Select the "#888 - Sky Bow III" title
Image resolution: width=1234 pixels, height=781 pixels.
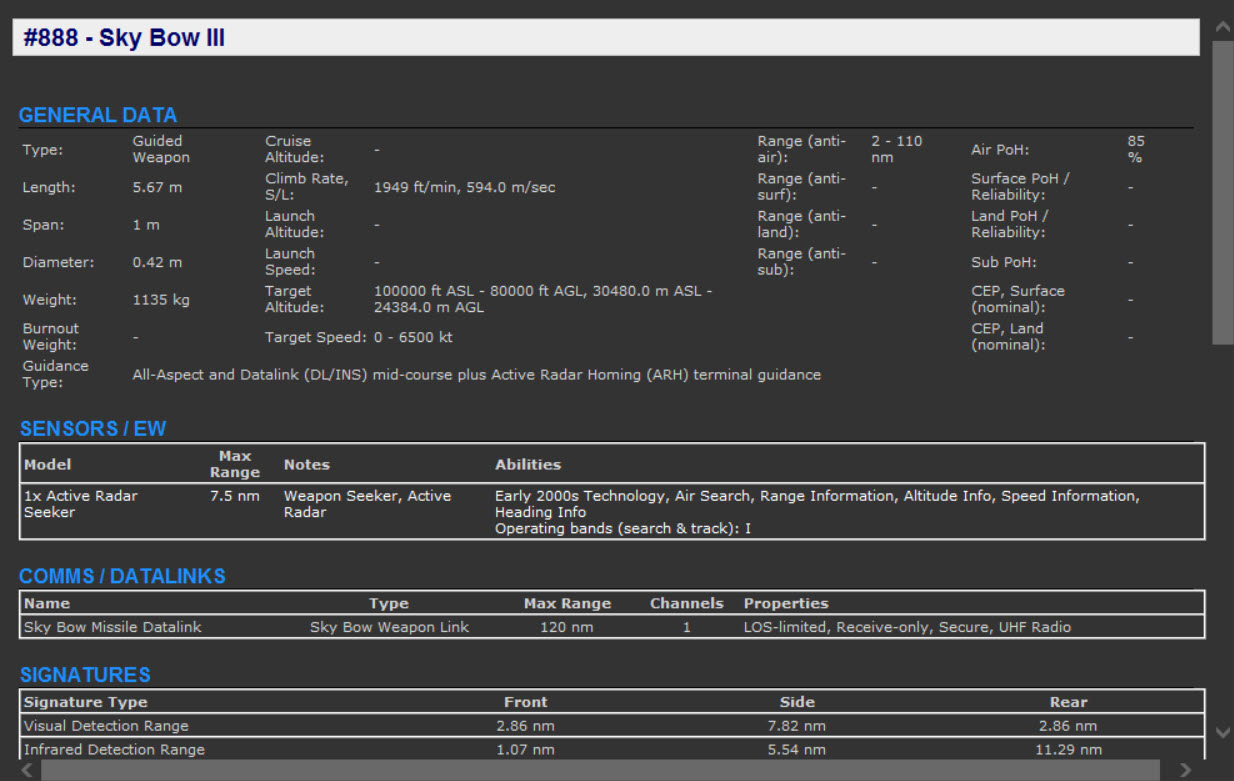tap(124, 38)
